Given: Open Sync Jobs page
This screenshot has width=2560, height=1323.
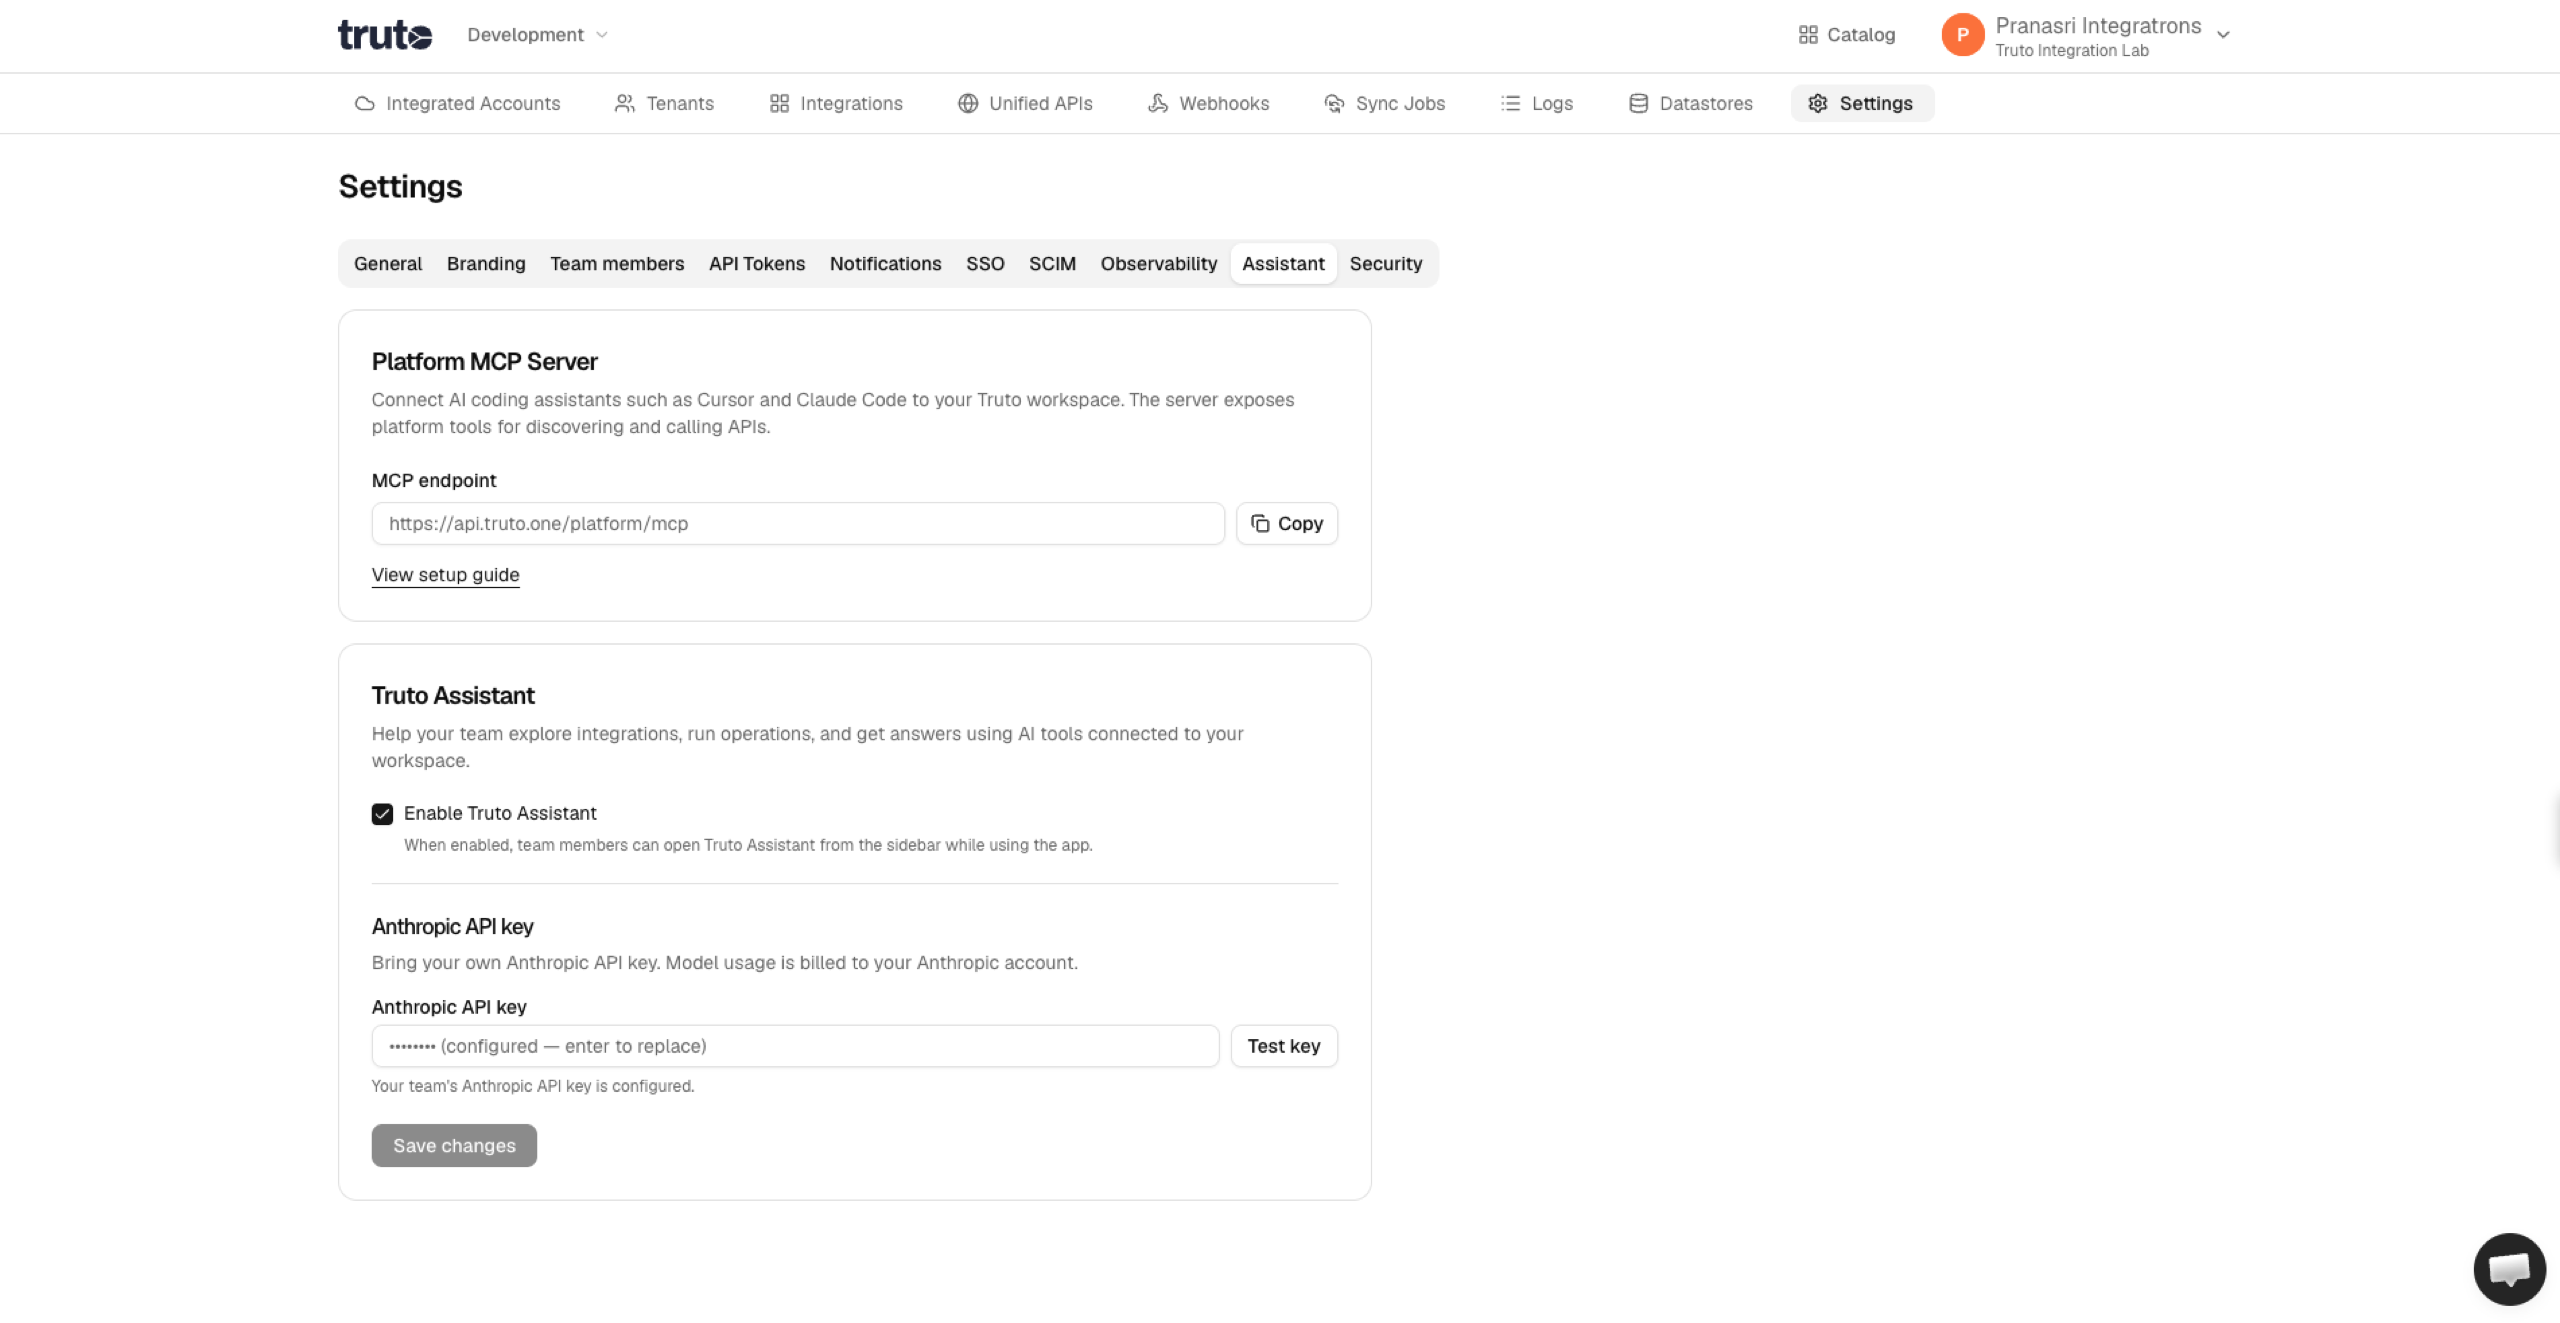Looking at the screenshot, I should [x=1384, y=104].
